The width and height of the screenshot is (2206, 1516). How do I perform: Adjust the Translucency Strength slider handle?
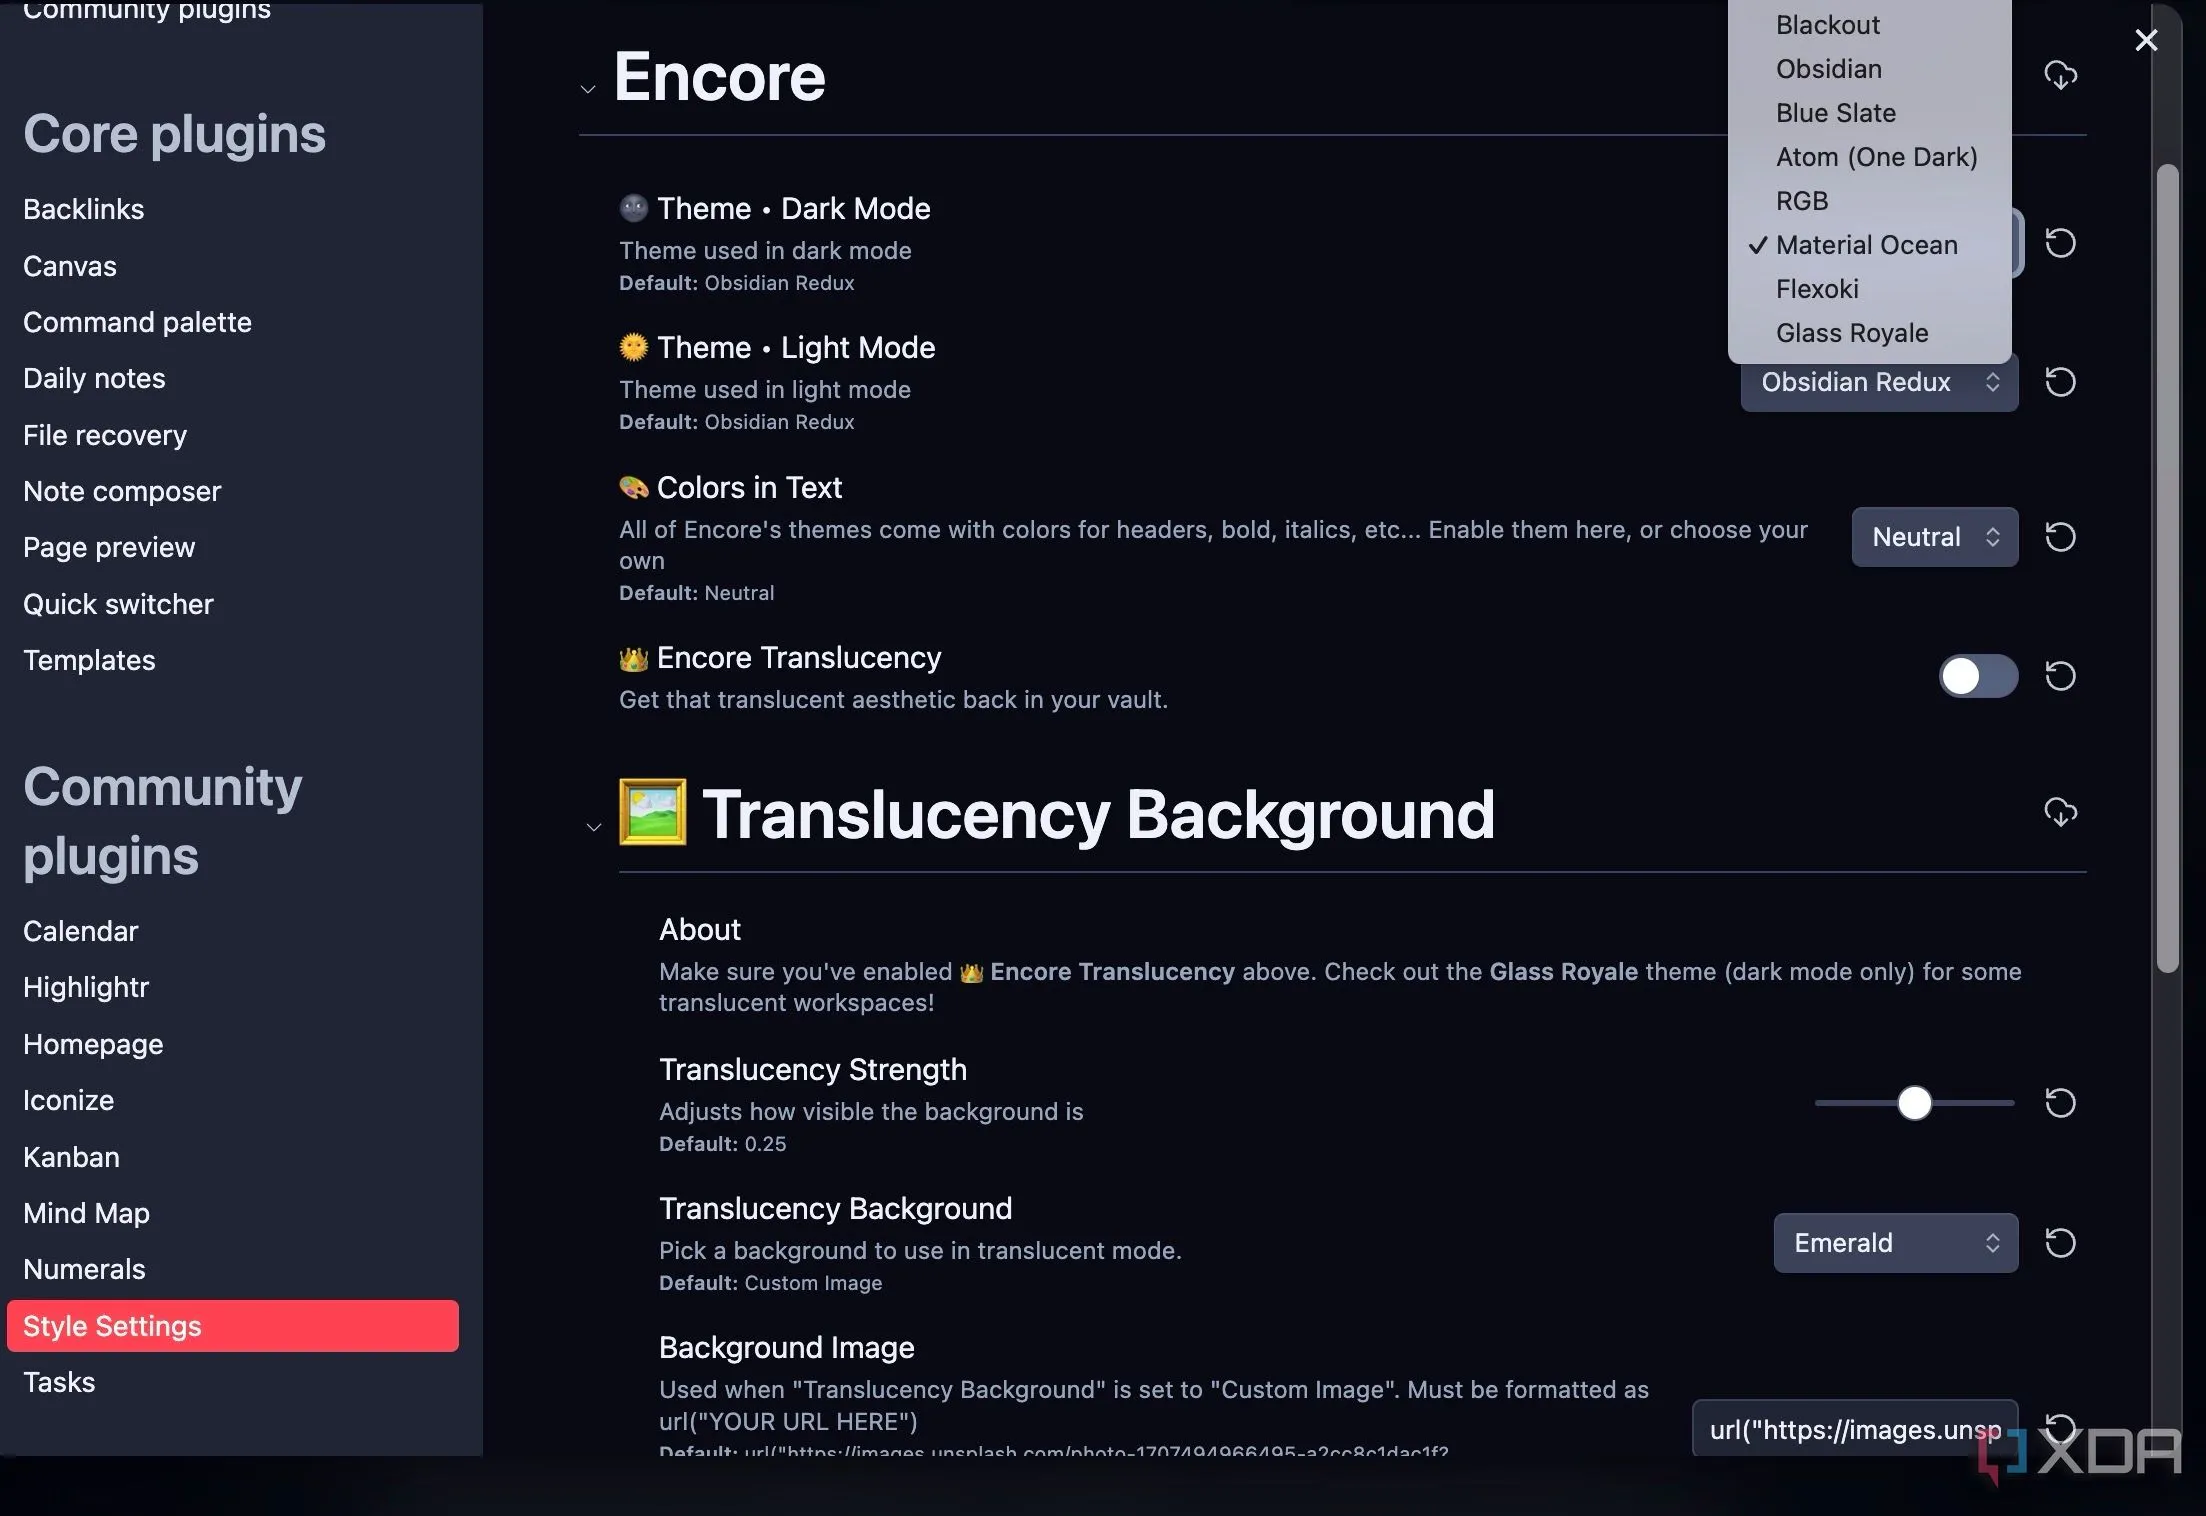pos(1914,1103)
